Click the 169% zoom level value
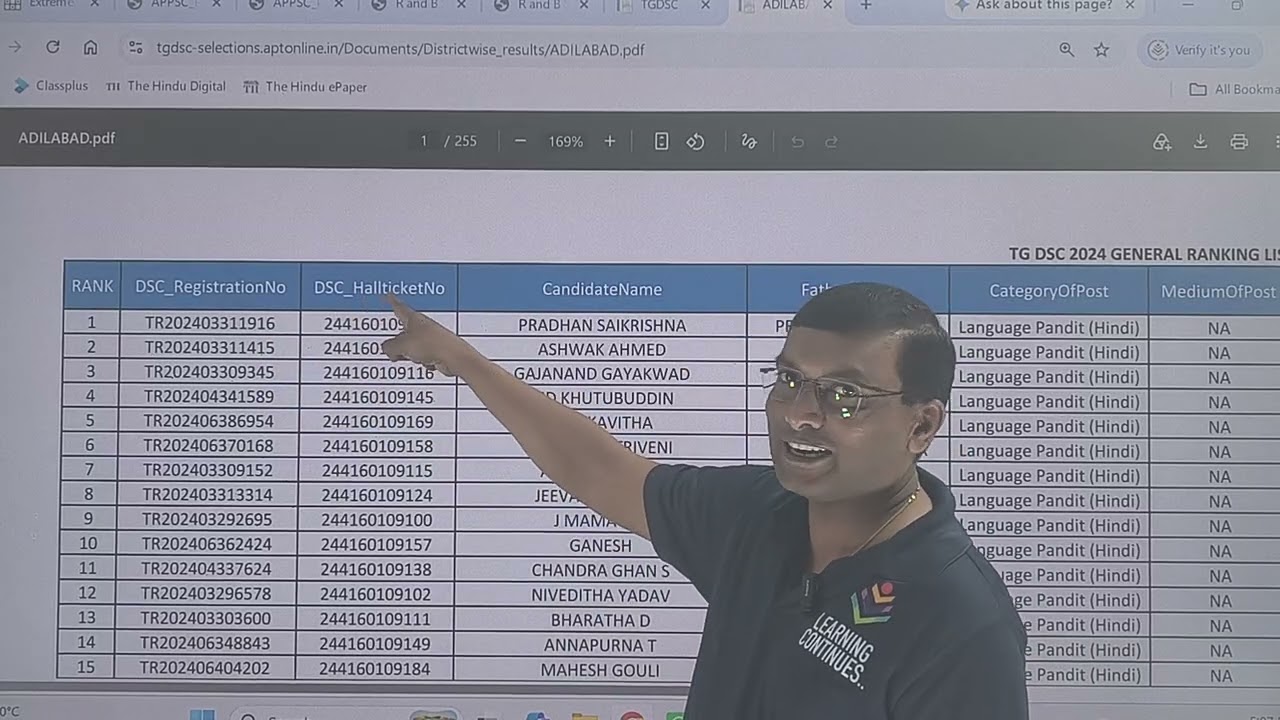This screenshot has width=1280, height=720. coord(565,142)
